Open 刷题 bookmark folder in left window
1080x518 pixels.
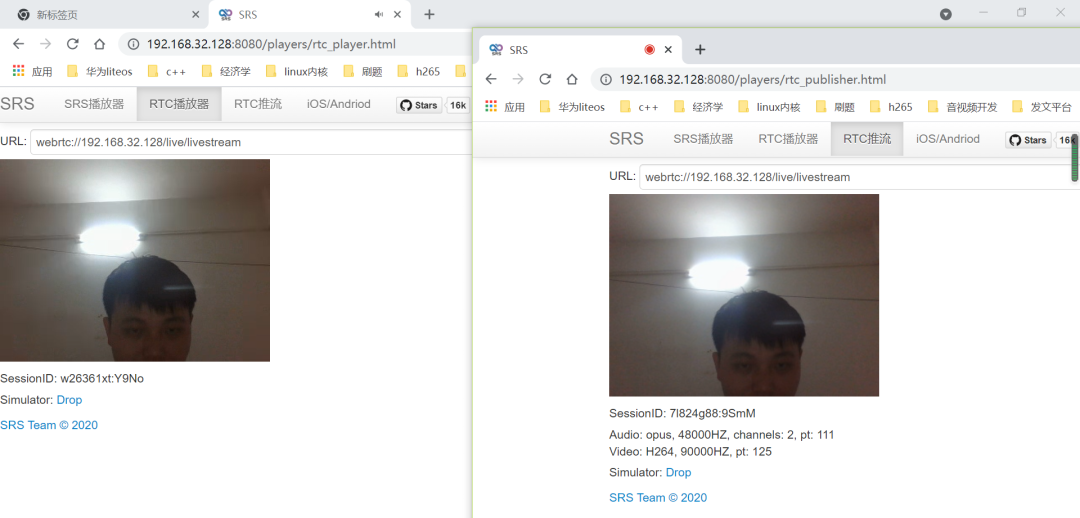(x=363, y=71)
